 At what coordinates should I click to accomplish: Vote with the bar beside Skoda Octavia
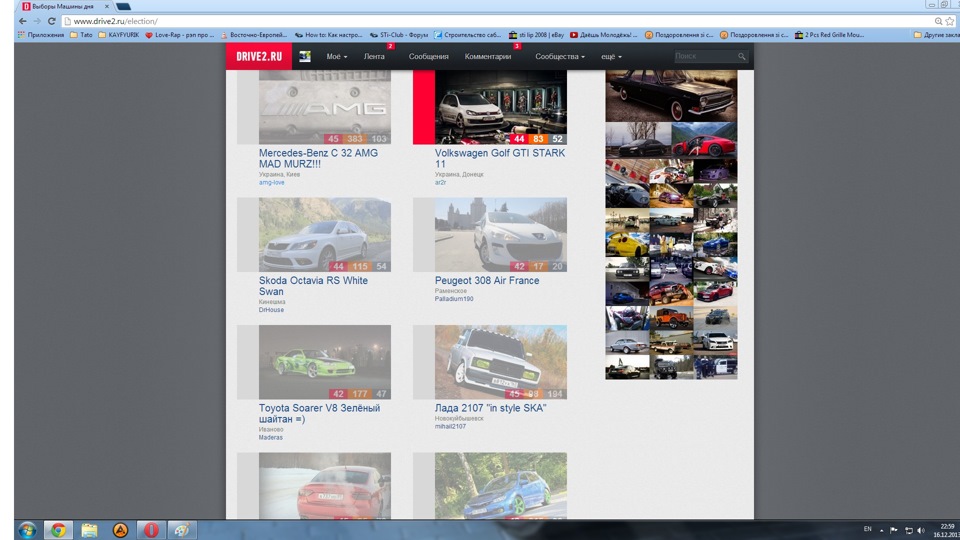point(247,234)
